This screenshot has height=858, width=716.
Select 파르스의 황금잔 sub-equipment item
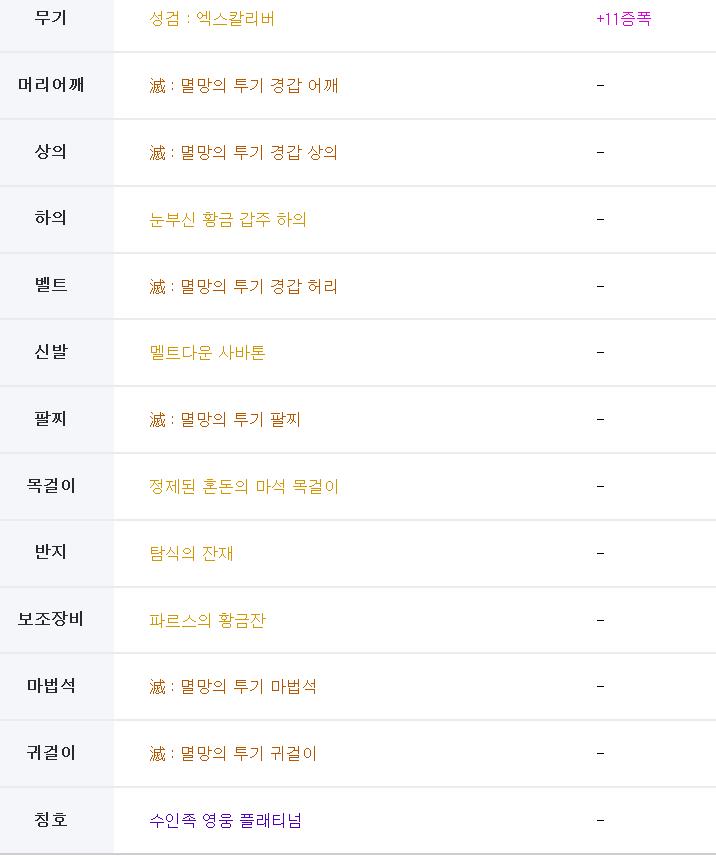pyautogui.click(x=207, y=621)
